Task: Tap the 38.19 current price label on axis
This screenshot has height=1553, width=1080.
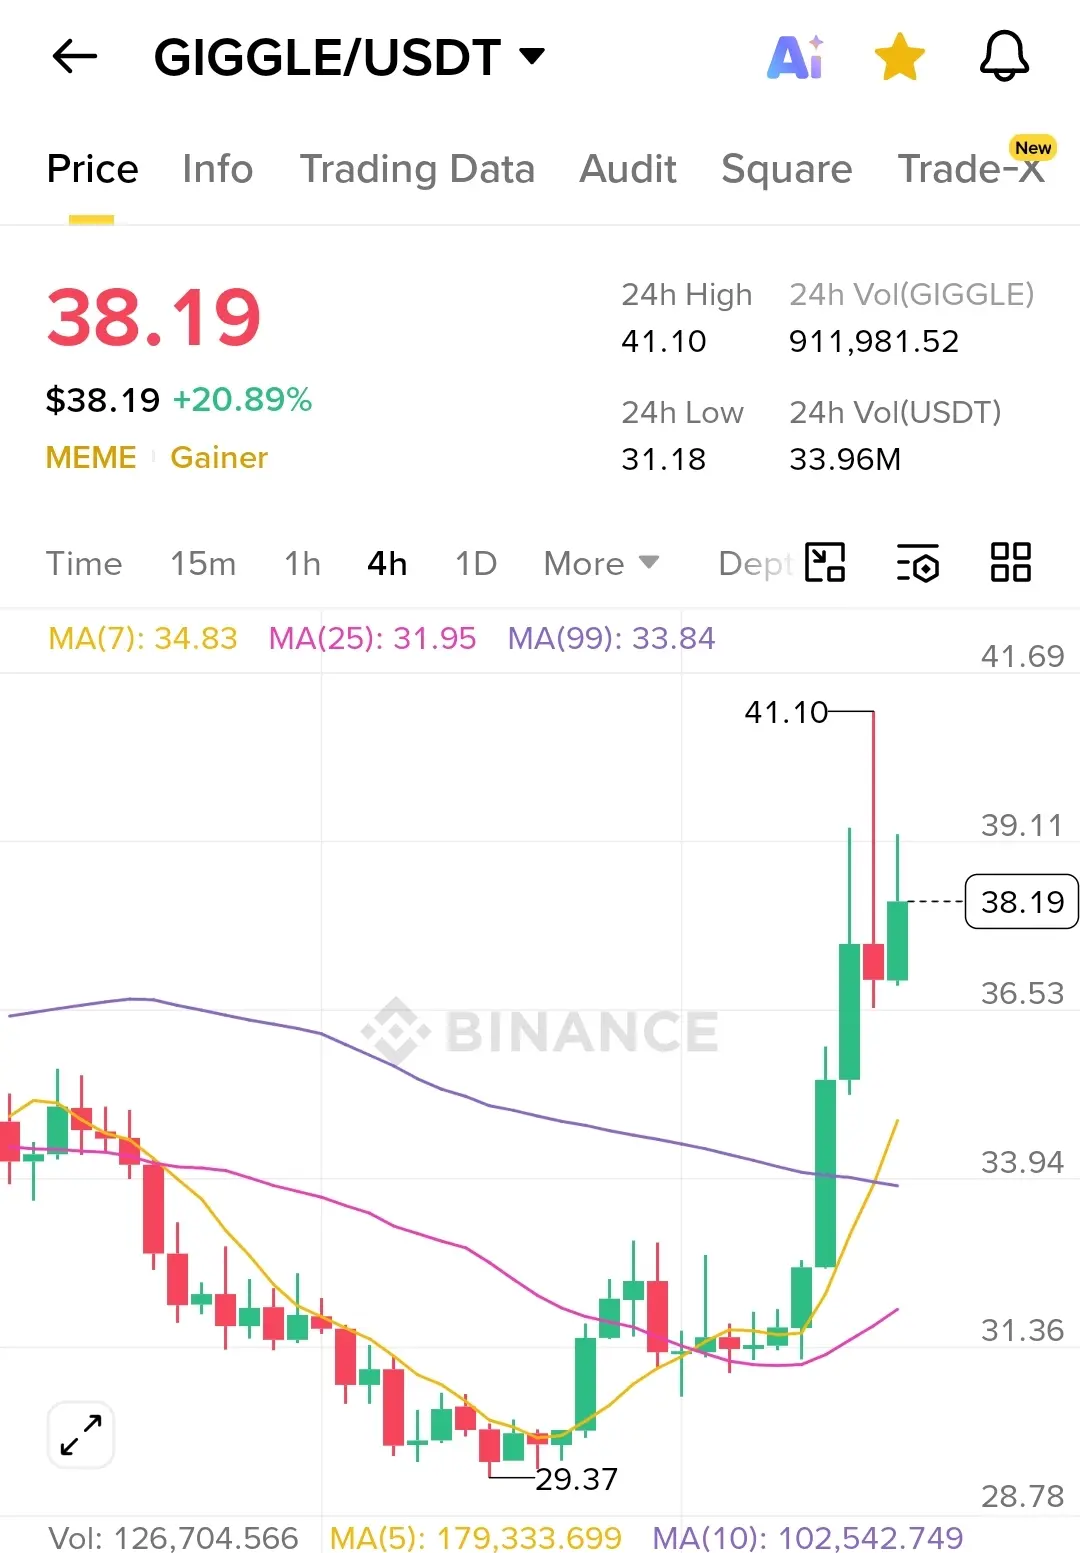Action: pos(1021,902)
